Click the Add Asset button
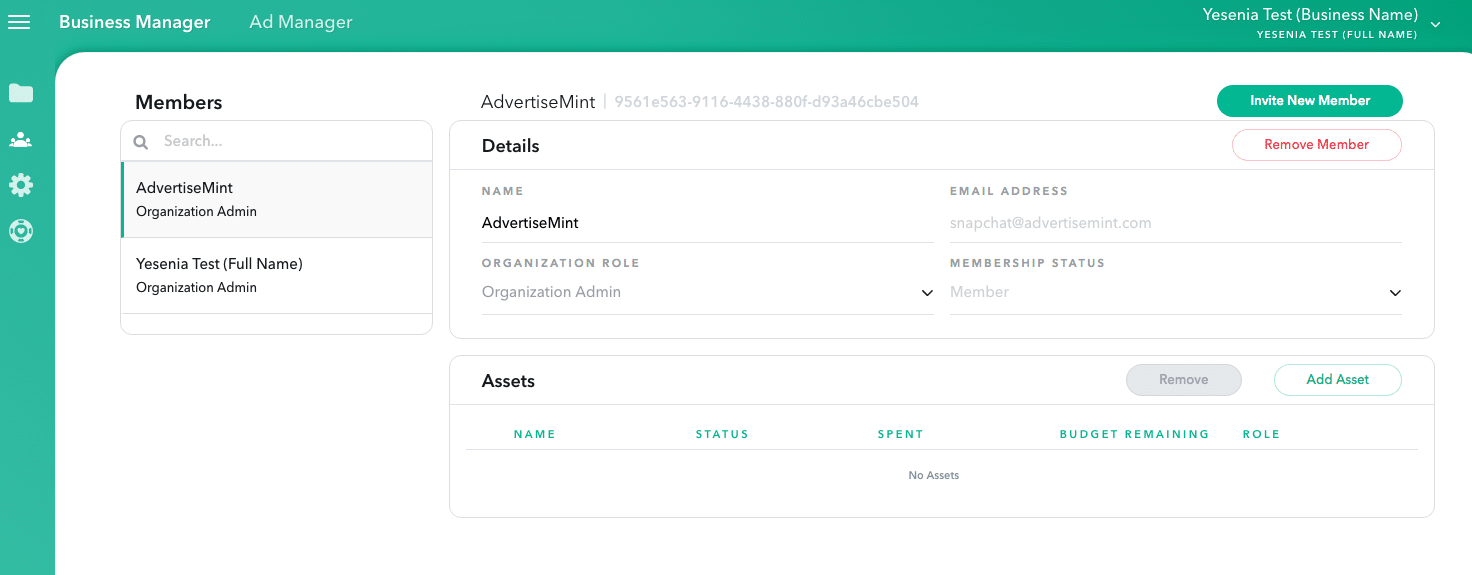 1338,380
